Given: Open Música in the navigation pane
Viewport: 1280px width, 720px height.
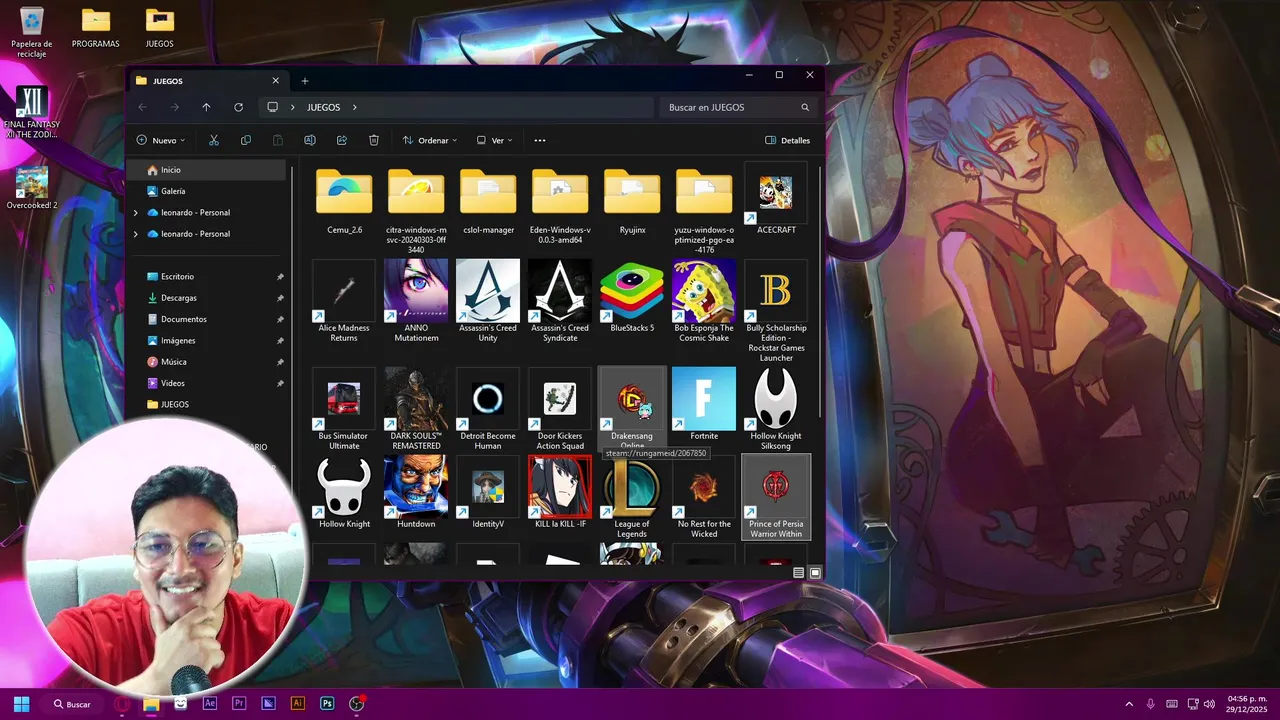Looking at the screenshot, I should (x=208, y=362).
